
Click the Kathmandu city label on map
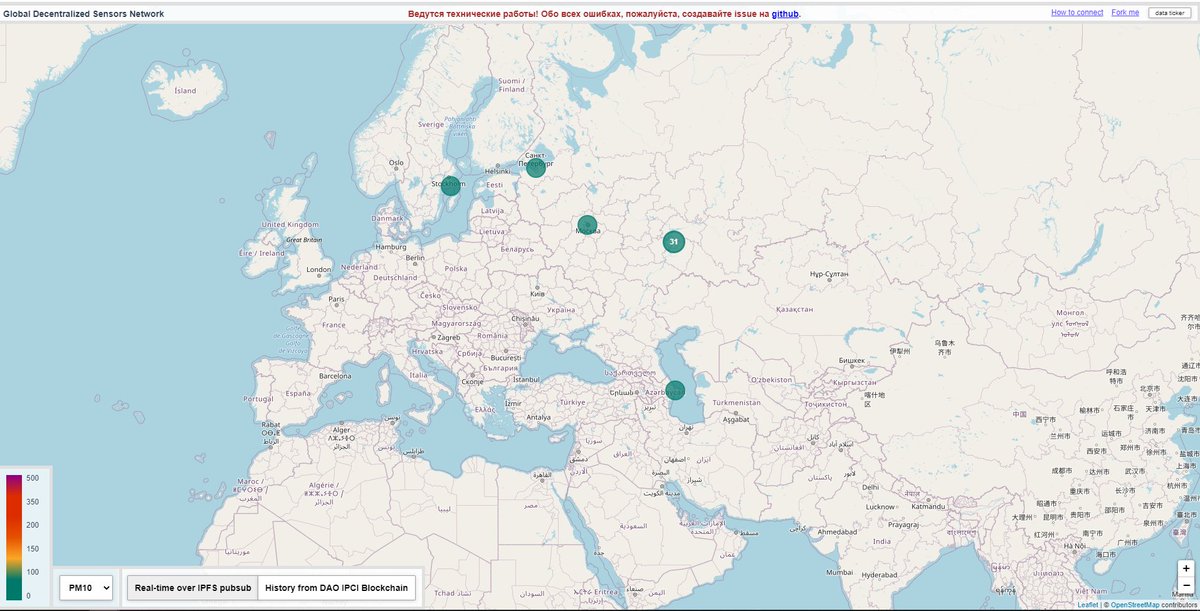click(926, 507)
